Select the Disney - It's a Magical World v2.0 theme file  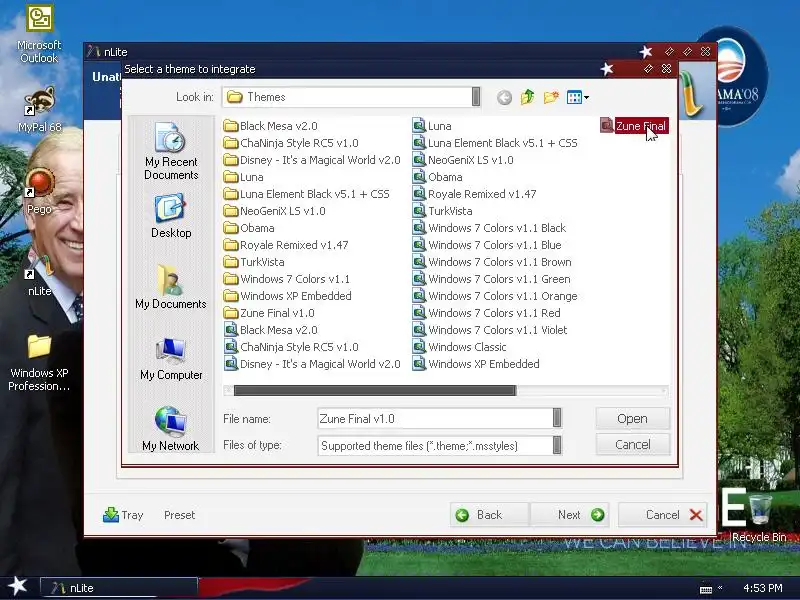(x=312, y=364)
